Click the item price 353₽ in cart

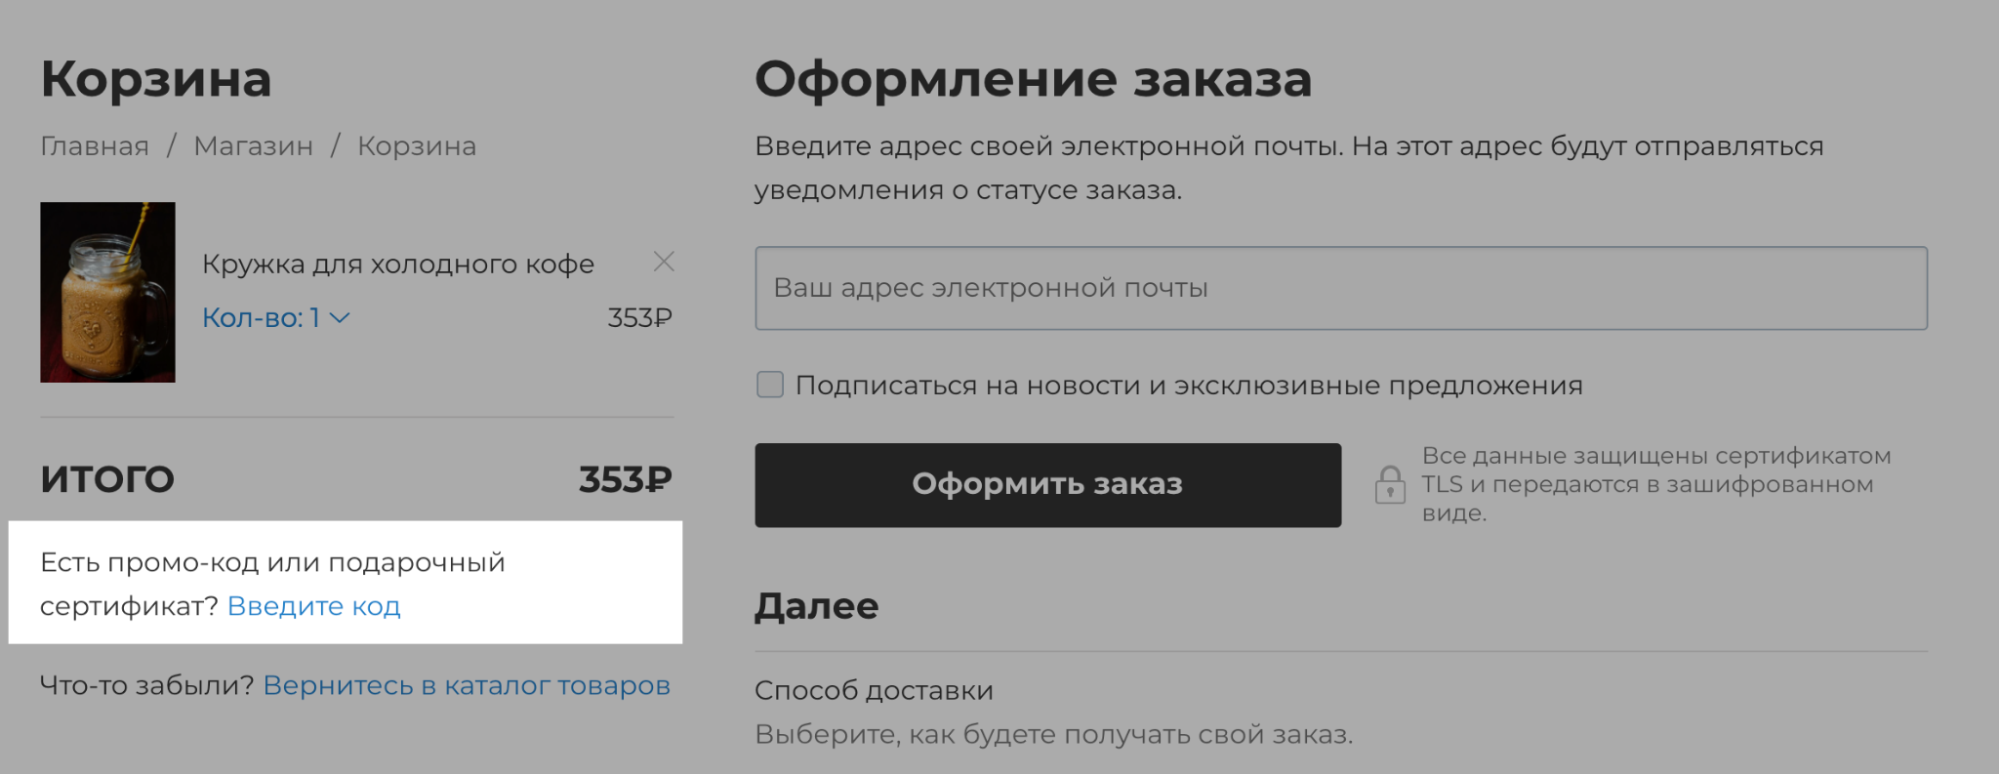click(640, 318)
